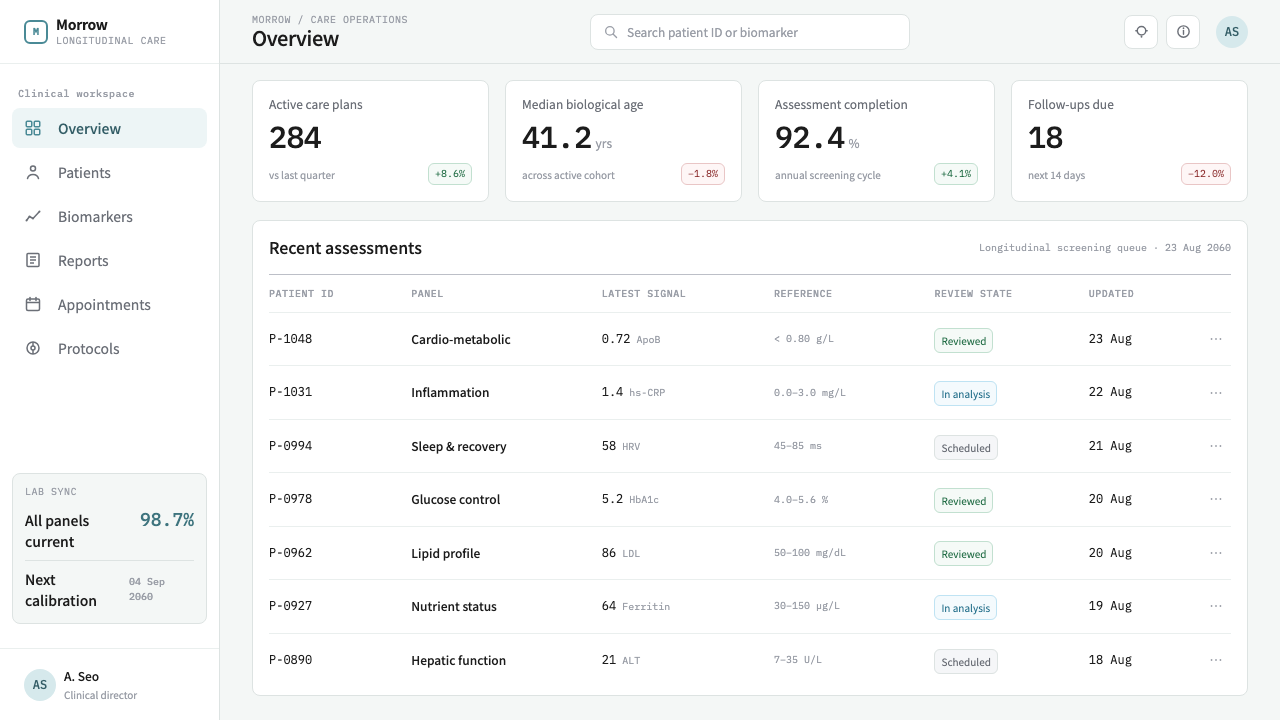The image size is (1280, 720).
Task: Click the -12.0% follow-ups badge
Action: tap(1206, 174)
